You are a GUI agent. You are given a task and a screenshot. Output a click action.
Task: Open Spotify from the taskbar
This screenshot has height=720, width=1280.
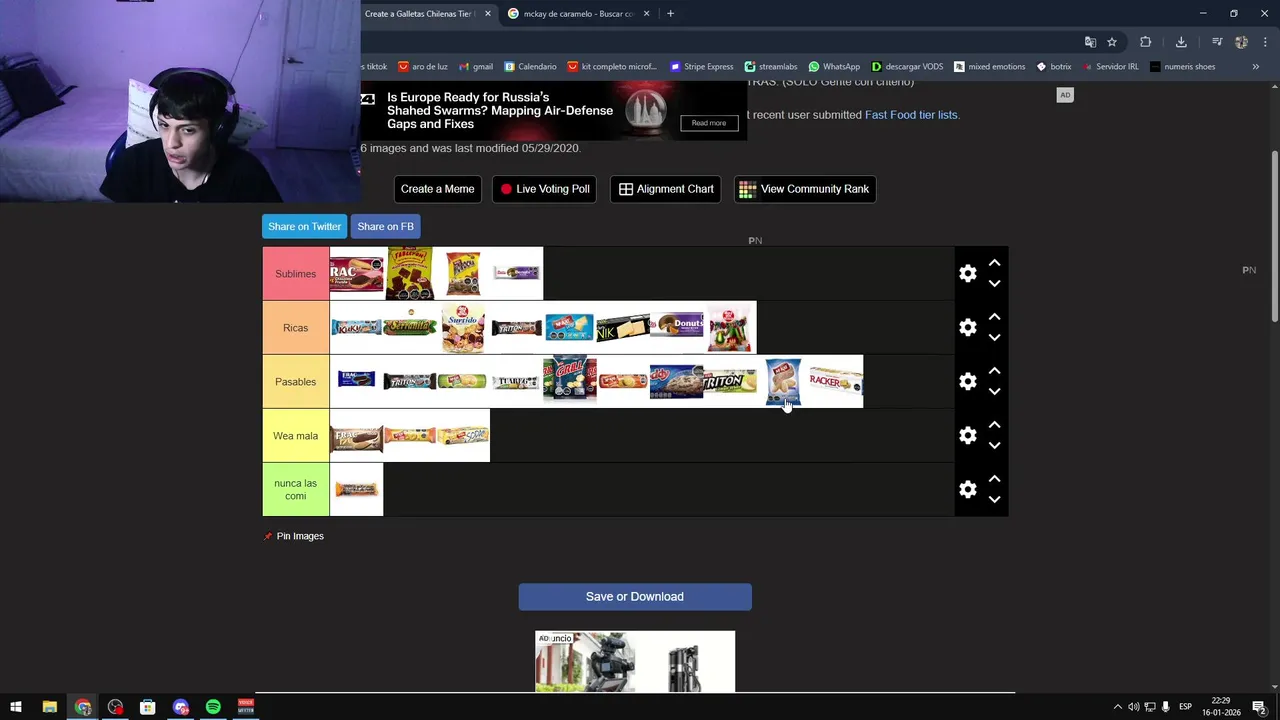(213, 707)
